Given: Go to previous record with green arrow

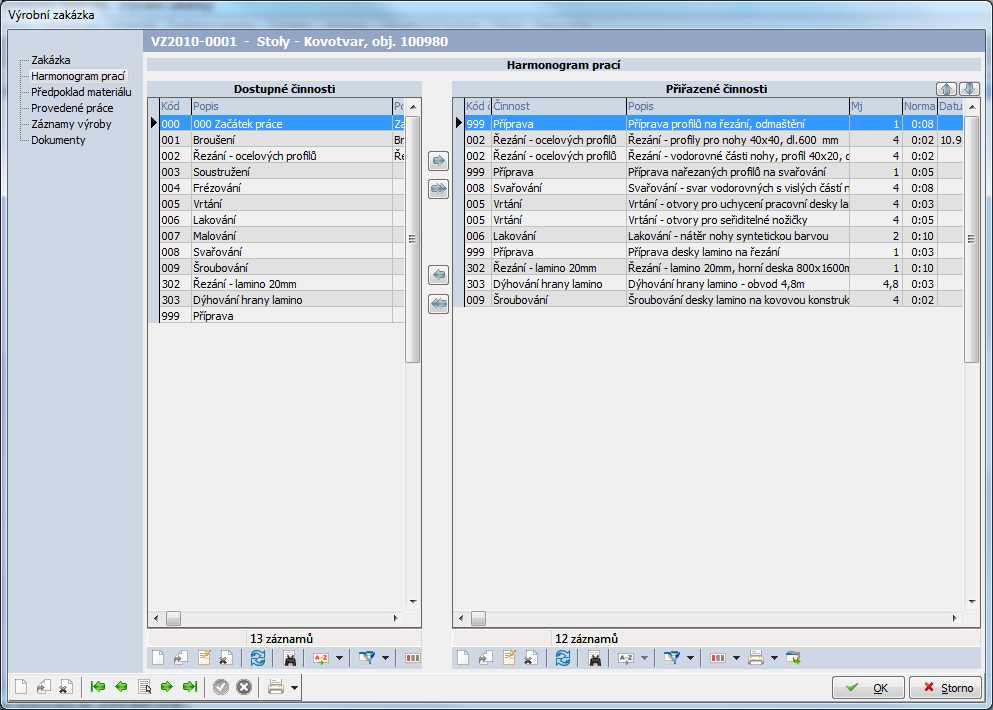Looking at the screenshot, I should pyautogui.click(x=121, y=687).
